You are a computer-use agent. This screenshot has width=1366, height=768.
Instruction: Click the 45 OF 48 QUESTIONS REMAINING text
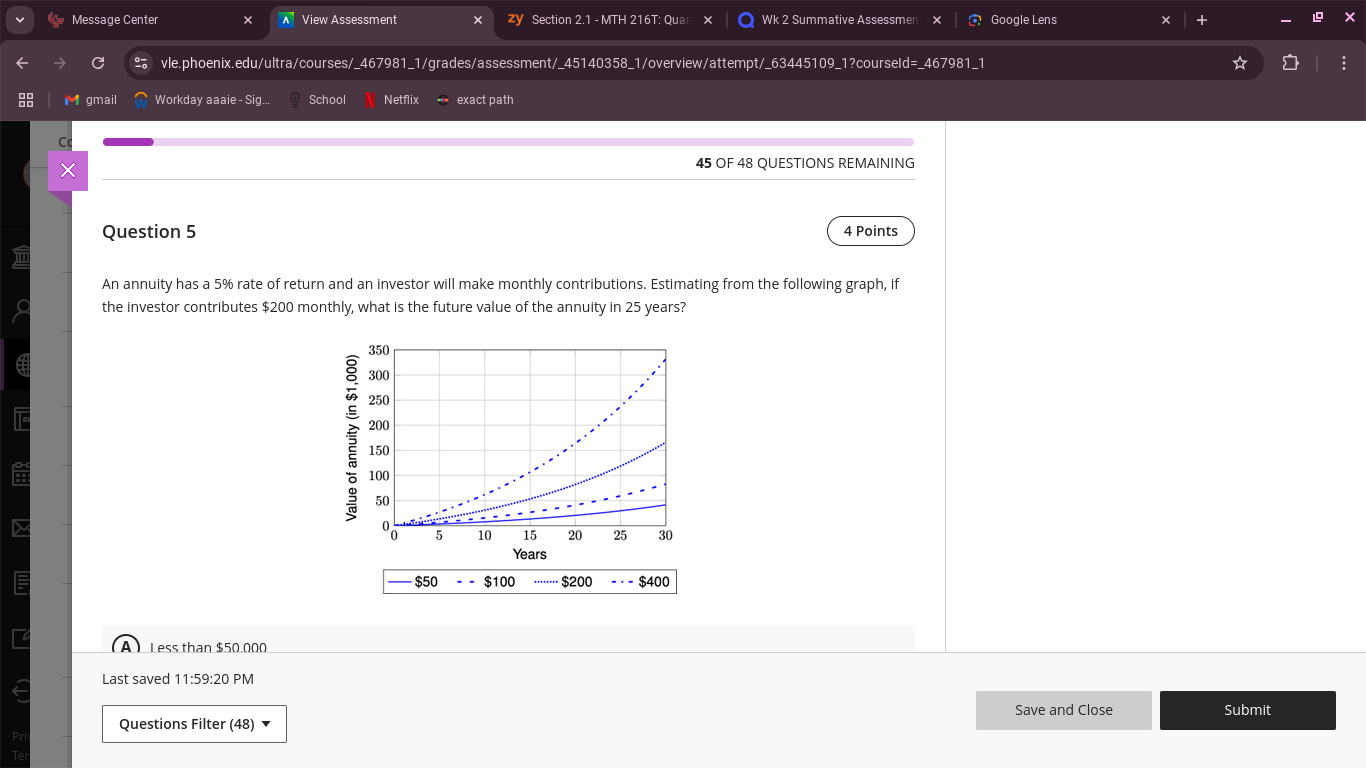tap(805, 163)
